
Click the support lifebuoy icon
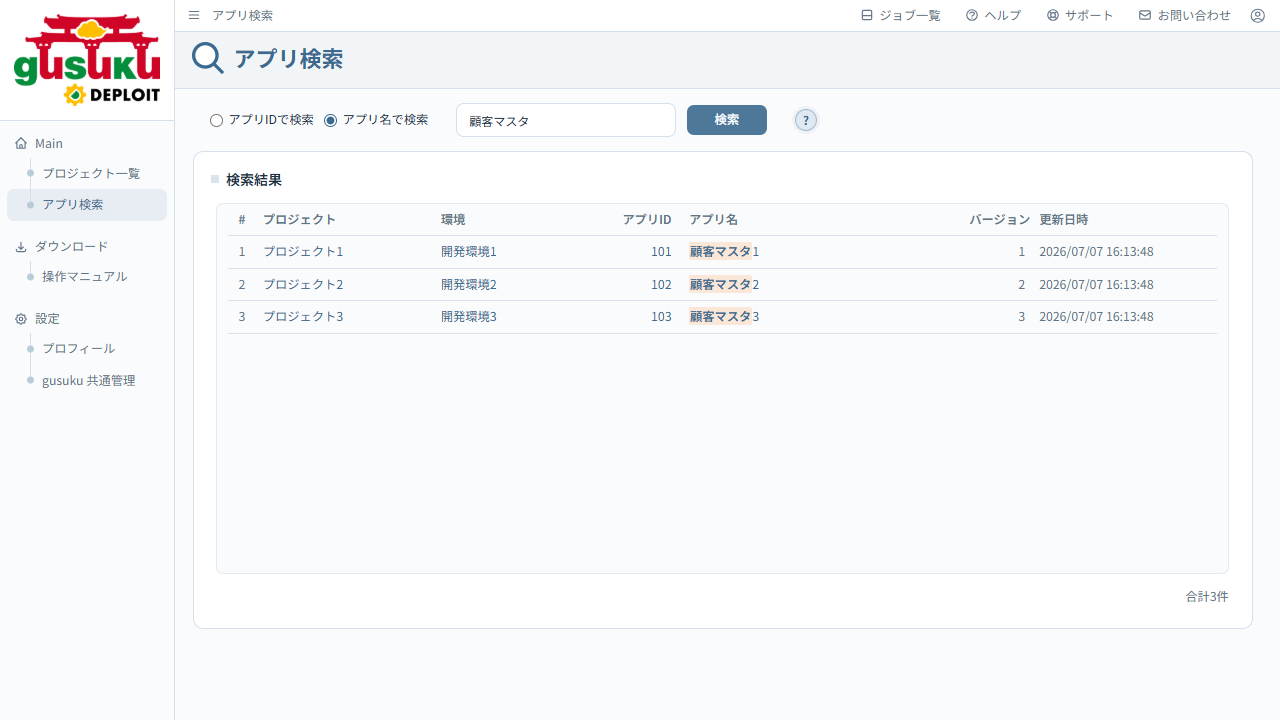pos(1052,15)
